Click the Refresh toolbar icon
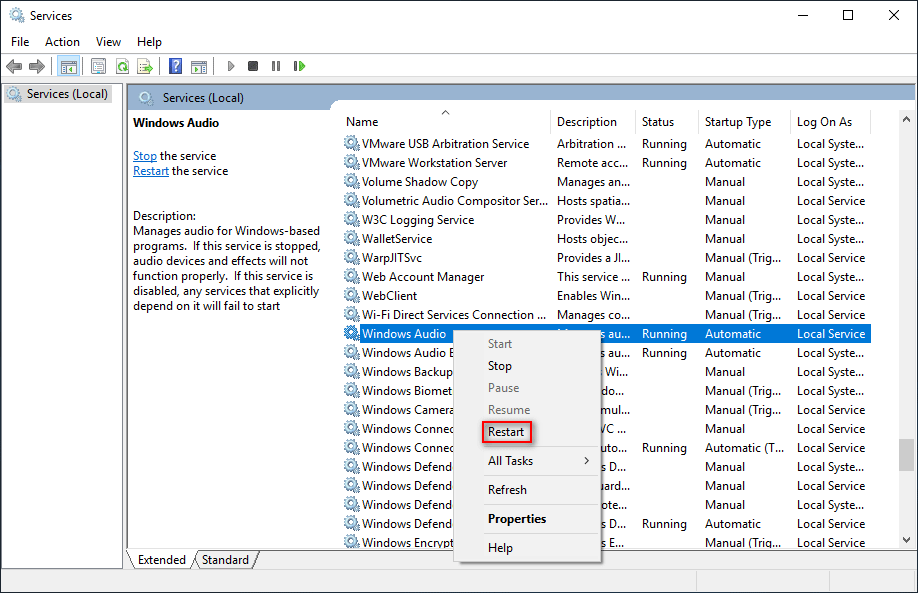The height and width of the screenshot is (593, 918). point(122,66)
